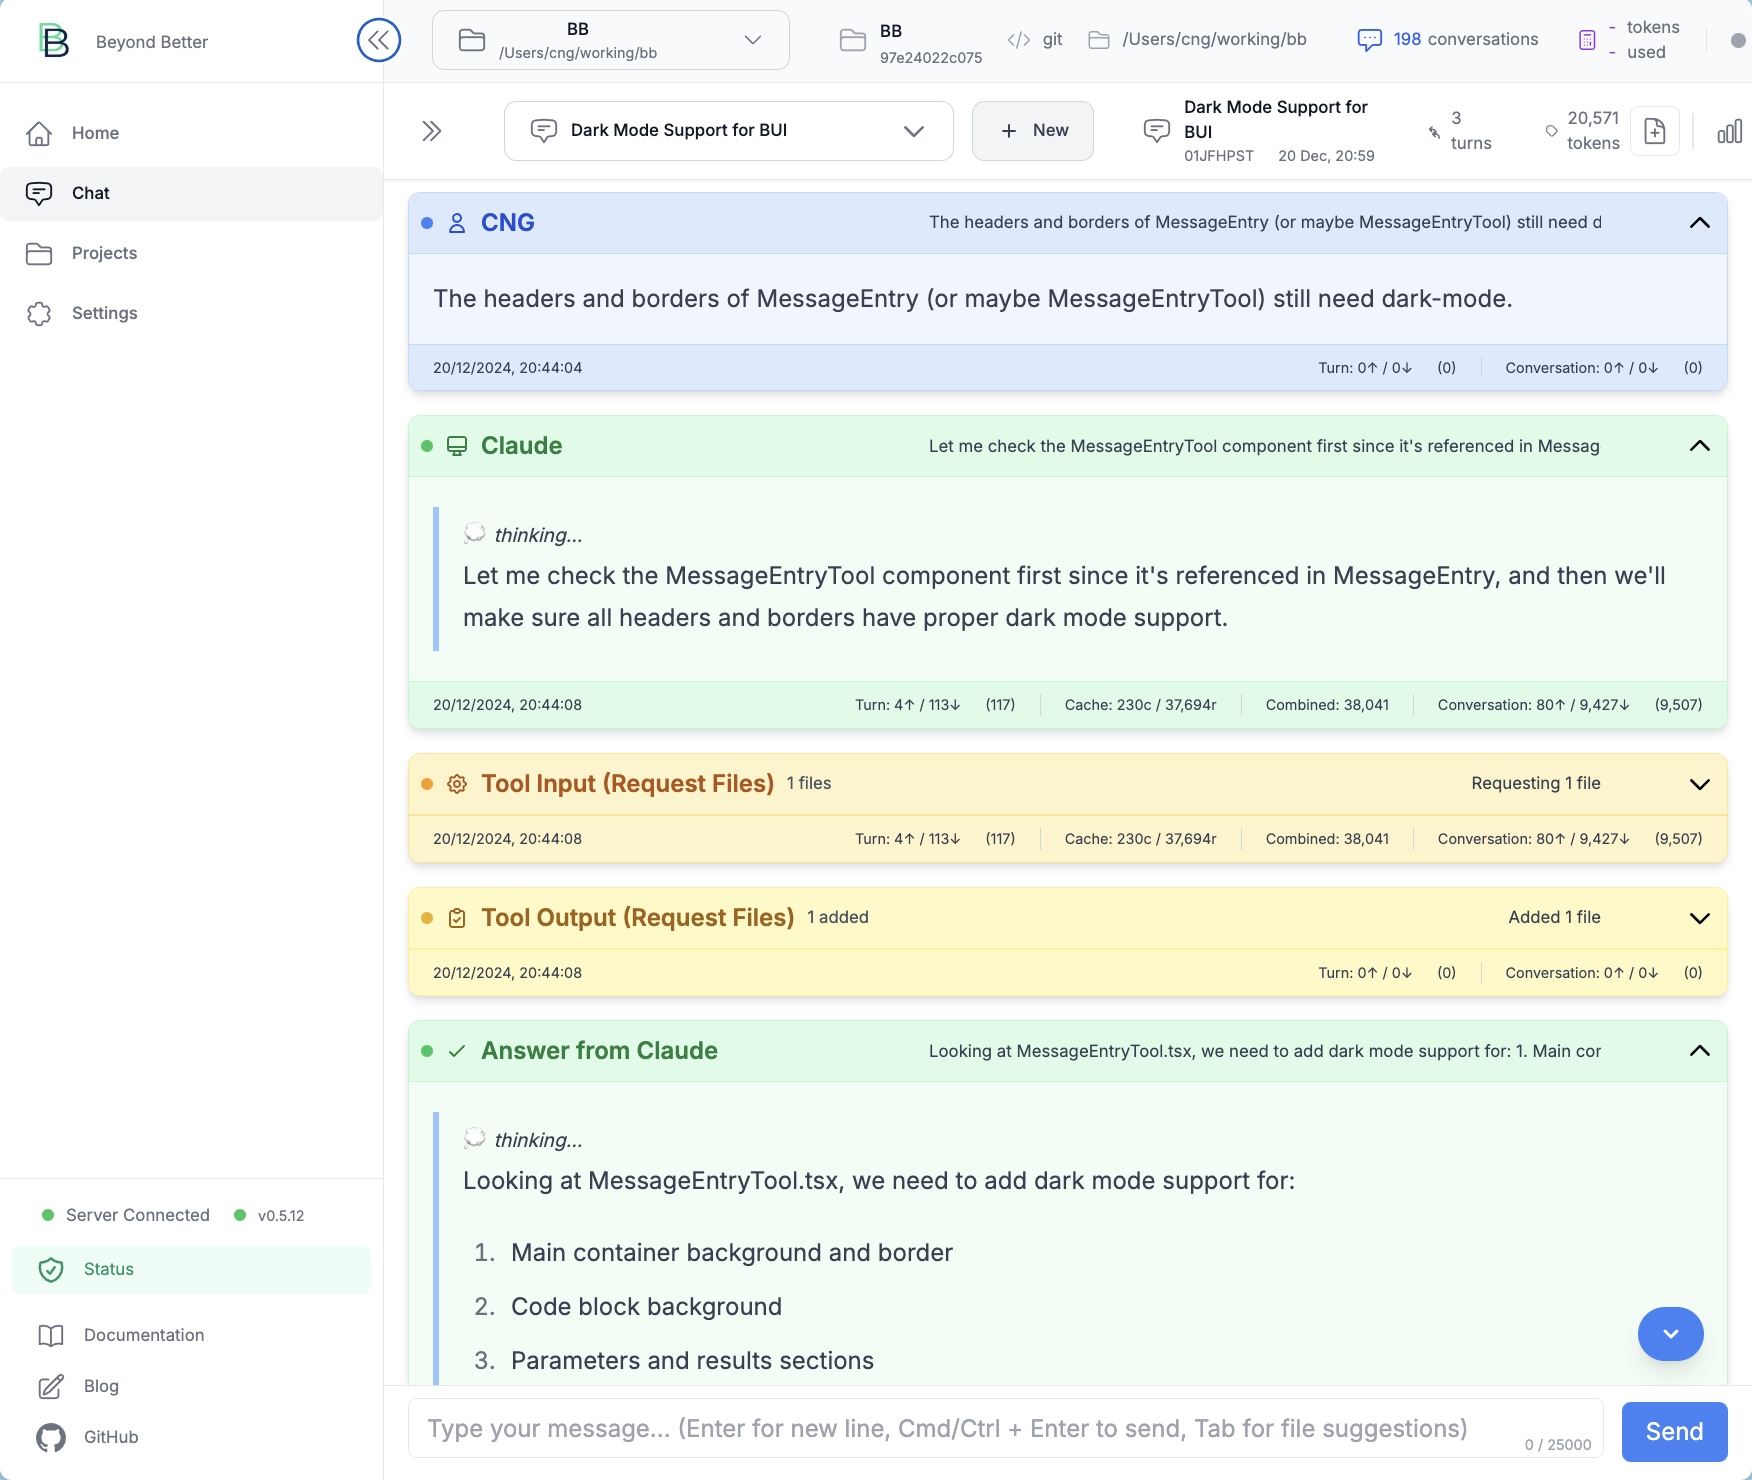Click the /Users/cng/working/bb path in header
Viewport: 1752px width, 1480px height.
click(1214, 39)
